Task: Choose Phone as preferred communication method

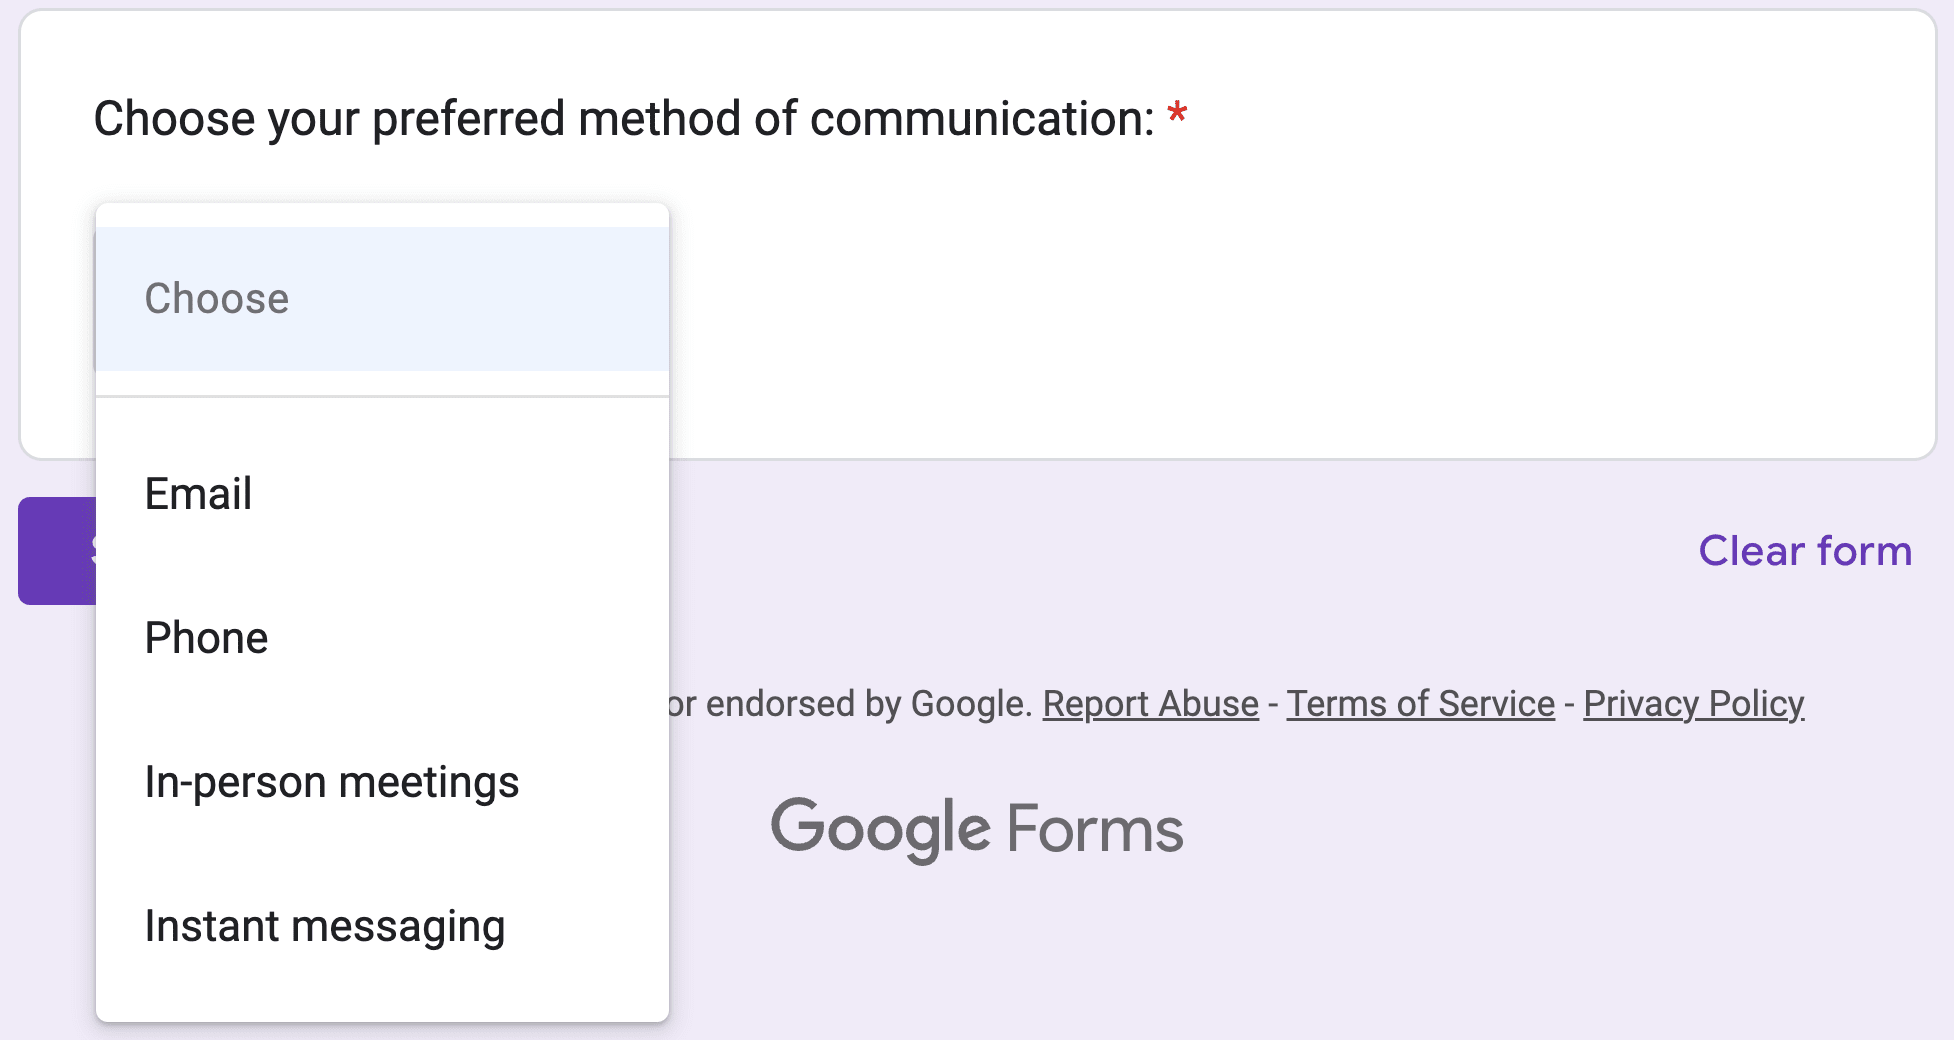Action: (206, 637)
